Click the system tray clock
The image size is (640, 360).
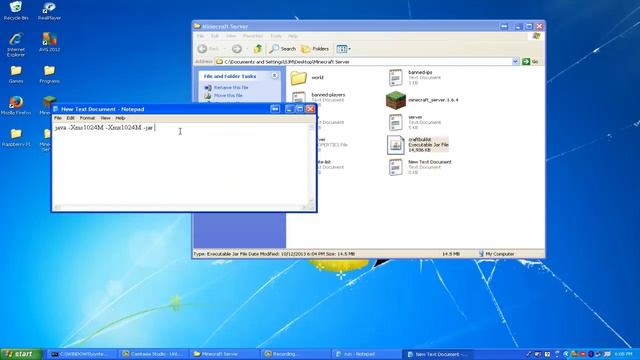623,354
